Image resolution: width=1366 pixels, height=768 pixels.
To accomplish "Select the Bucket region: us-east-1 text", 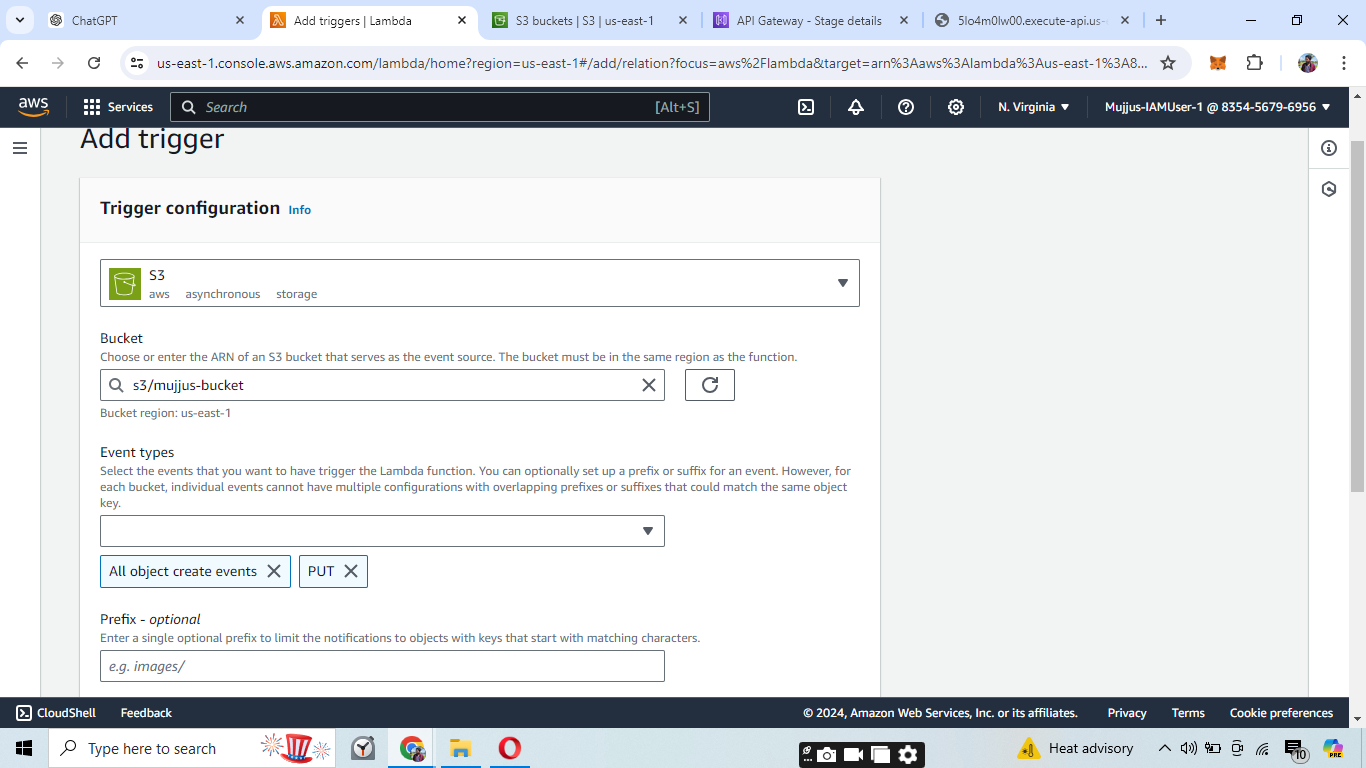I will pos(166,413).
